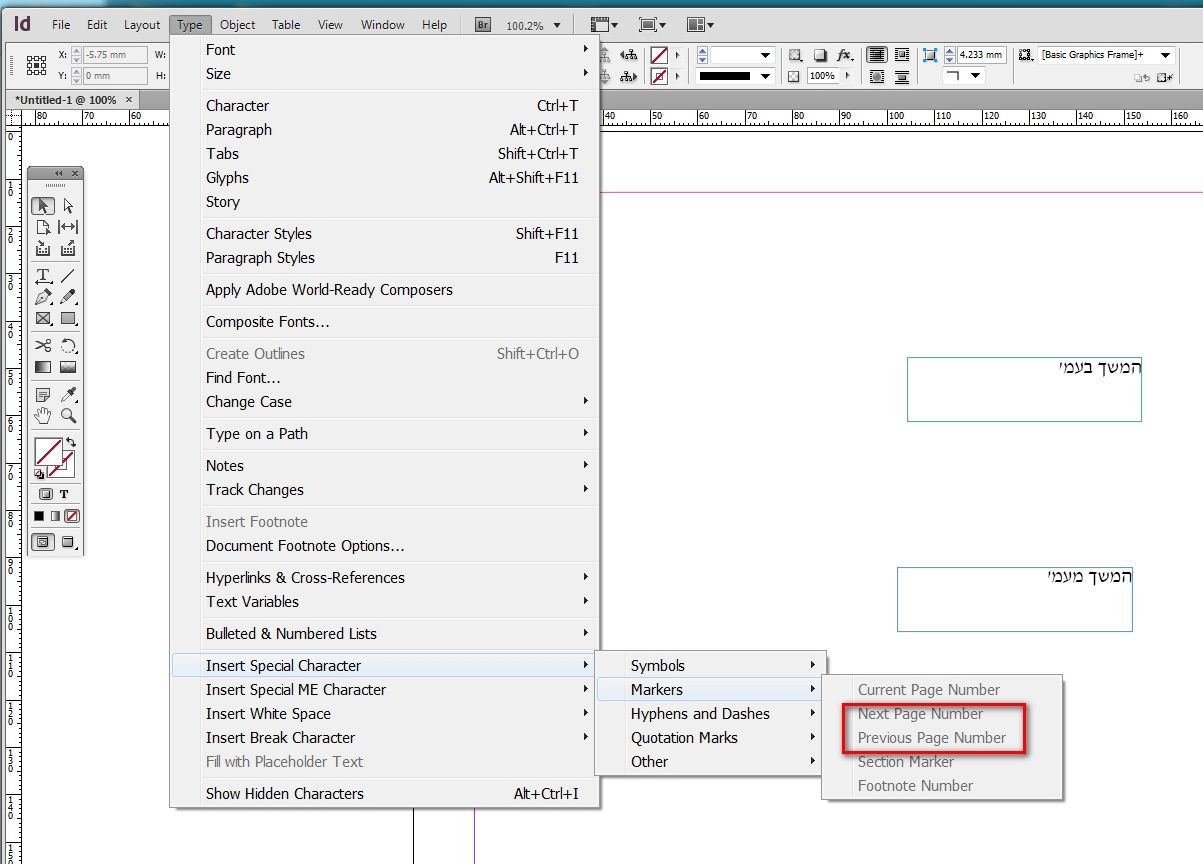This screenshot has height=864, width=1203.
Task: Choose Find Font... from the Type menu
Action: pyautogui.click(x=385, y=377)
